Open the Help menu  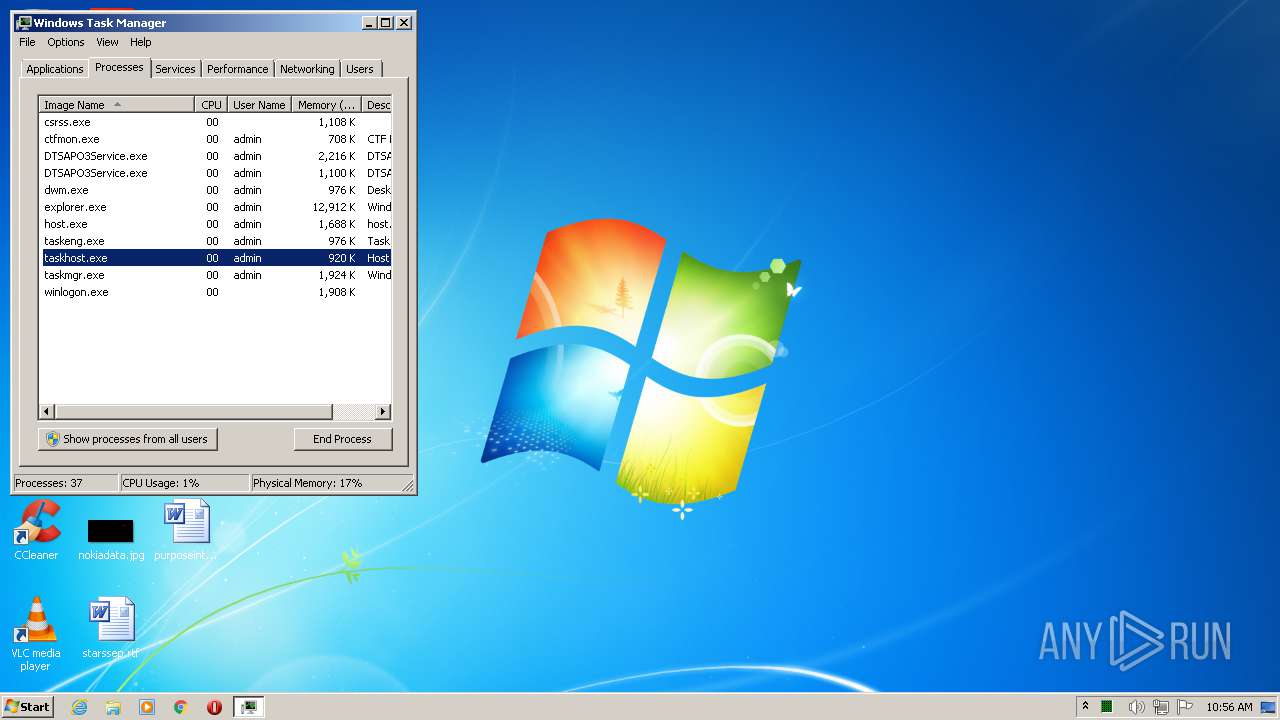141,42
